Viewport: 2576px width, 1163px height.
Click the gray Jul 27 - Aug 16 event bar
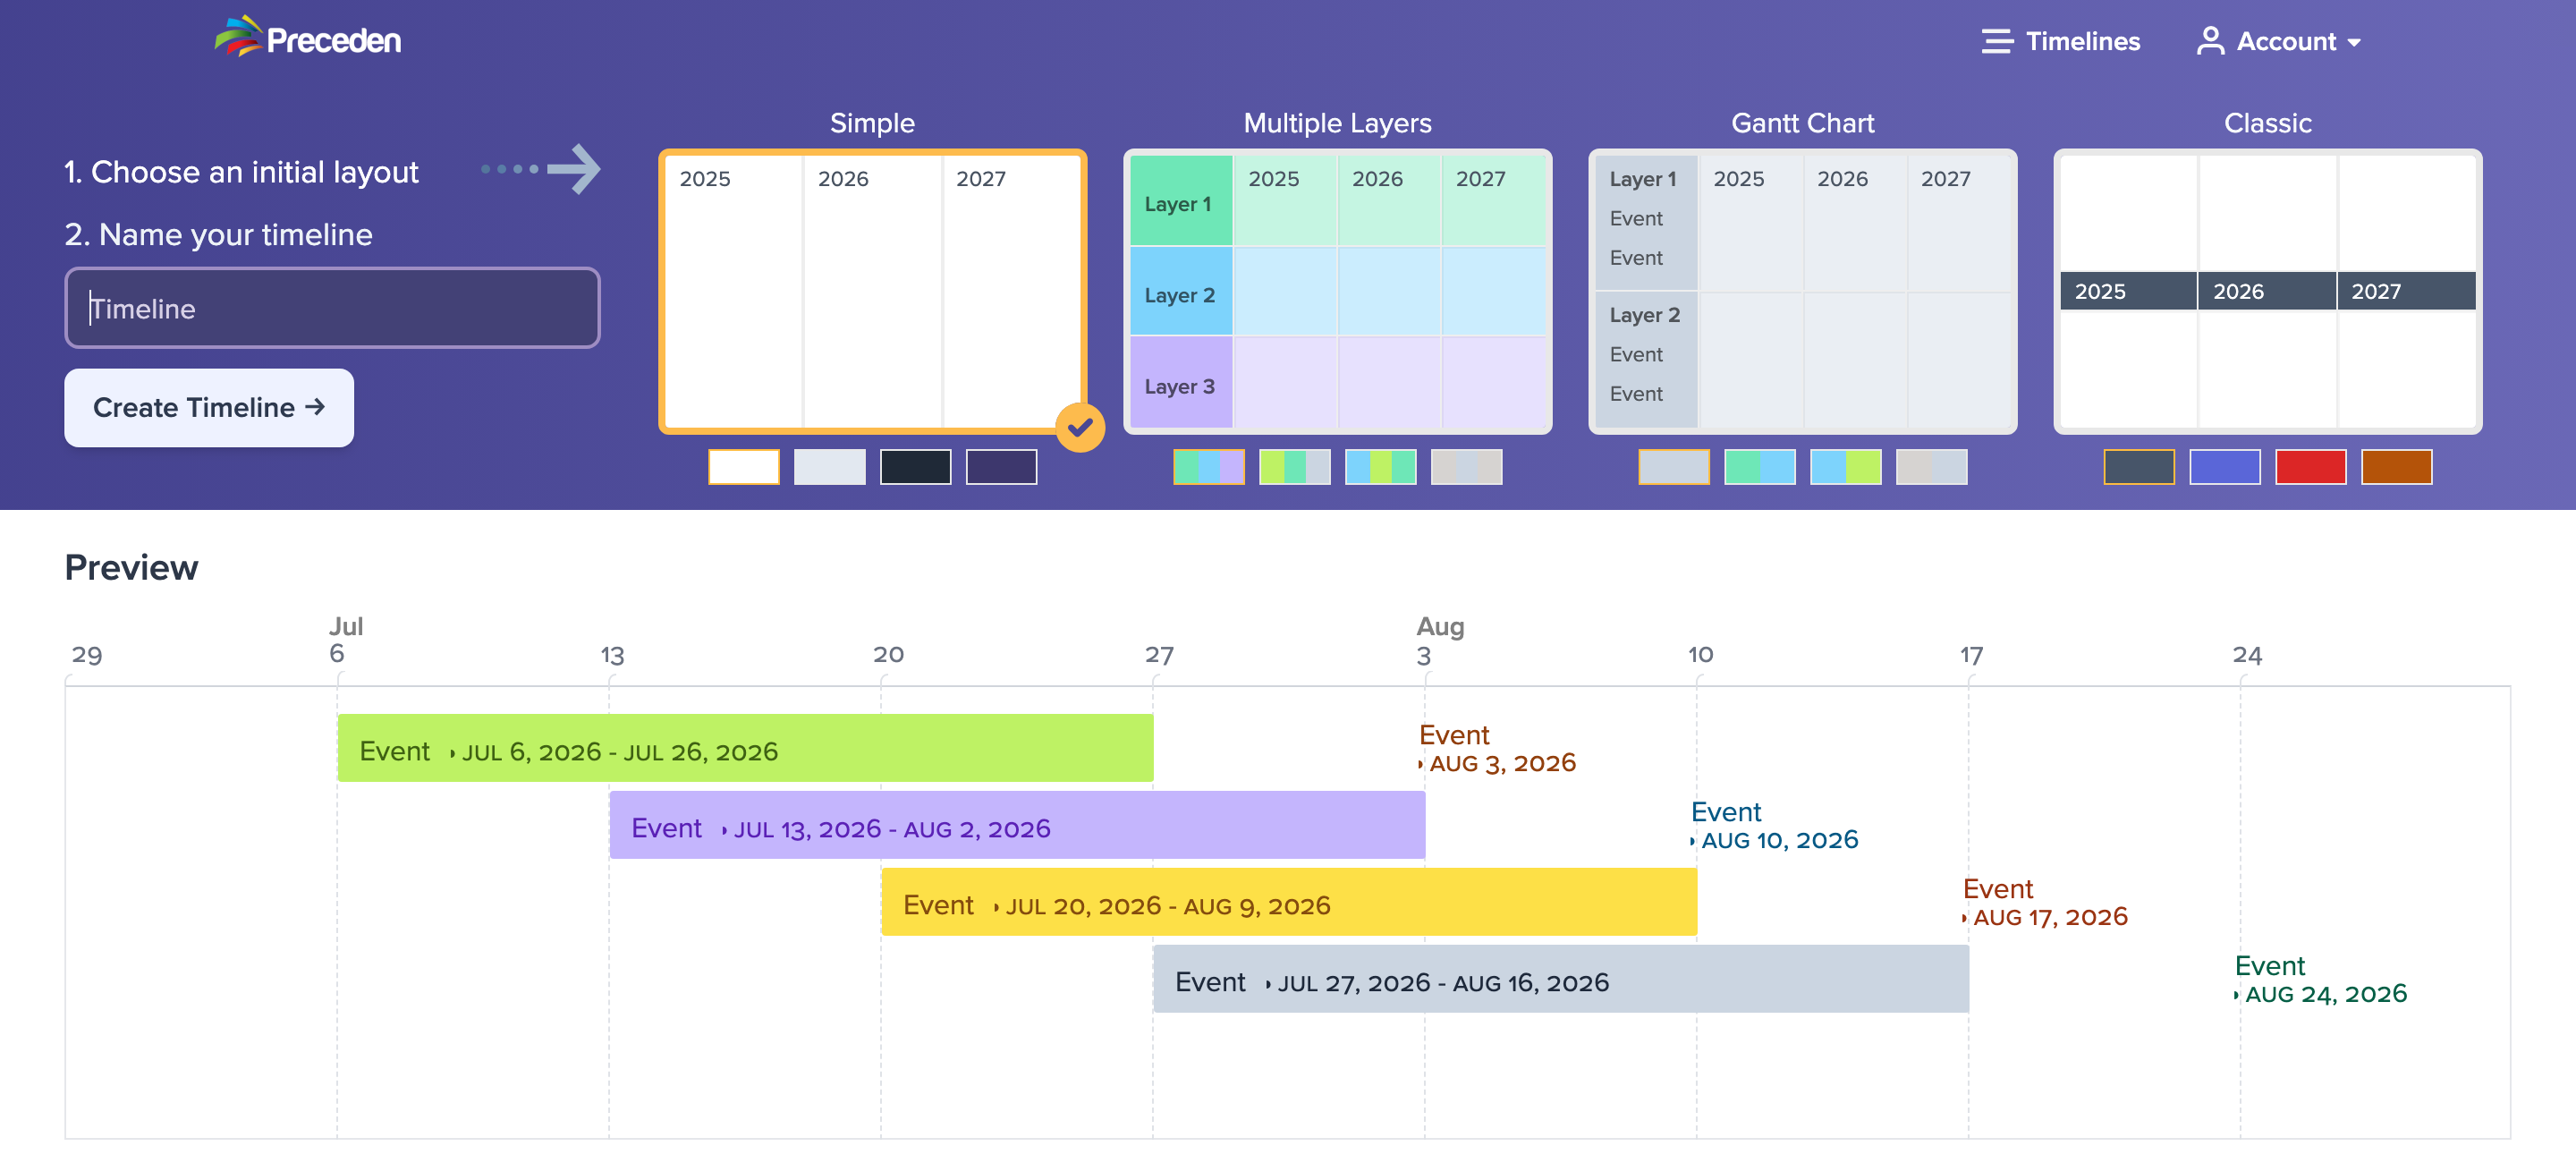click(1561, 979)
